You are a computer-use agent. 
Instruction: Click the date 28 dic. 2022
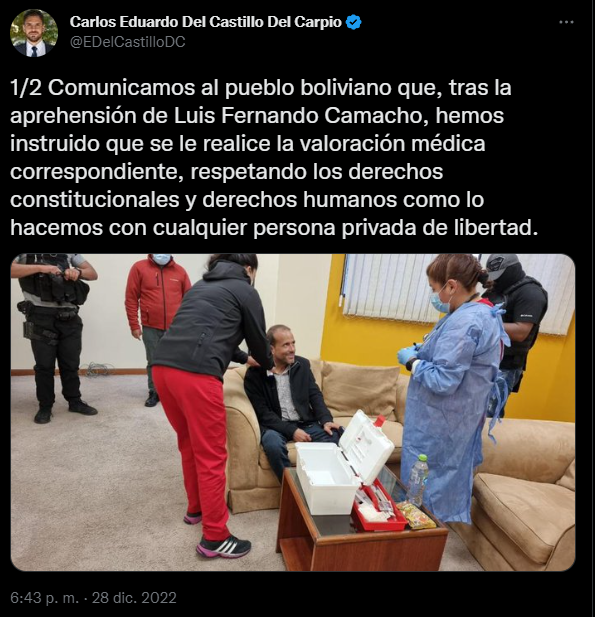[134, 598]
